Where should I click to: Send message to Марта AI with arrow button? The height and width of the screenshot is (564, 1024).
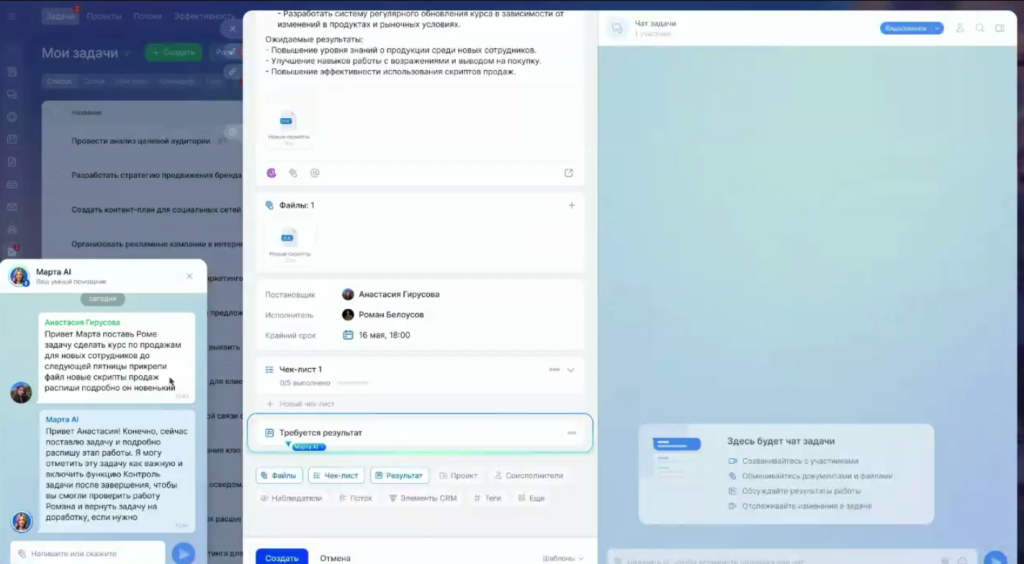click(182, 553)
